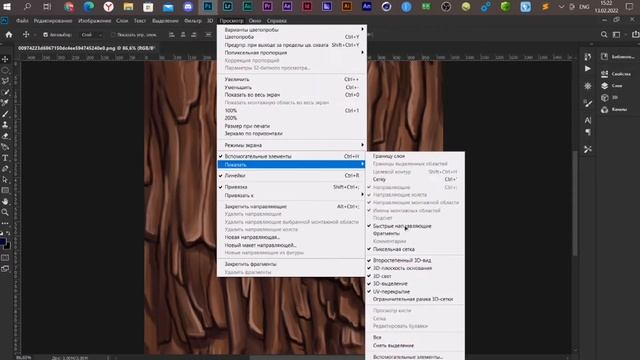The image size is (640, 360).
Task: Open the Paragraph panel icon
Action: 588,132
